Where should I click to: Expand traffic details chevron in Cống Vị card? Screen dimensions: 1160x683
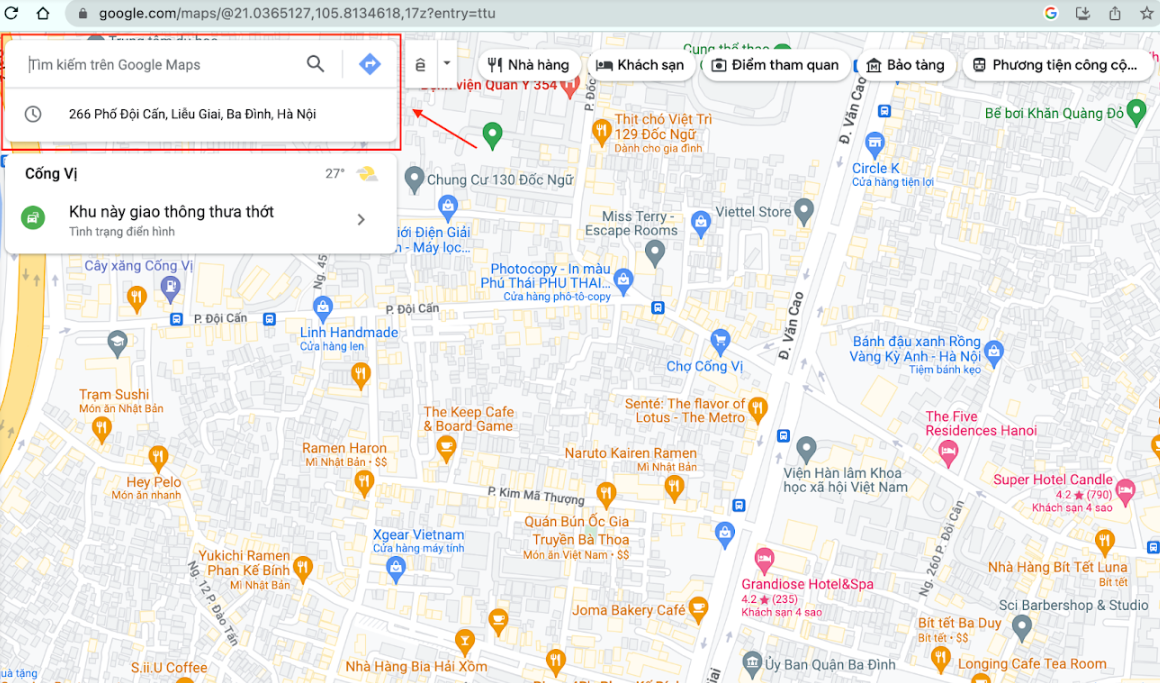coord(361,220)
